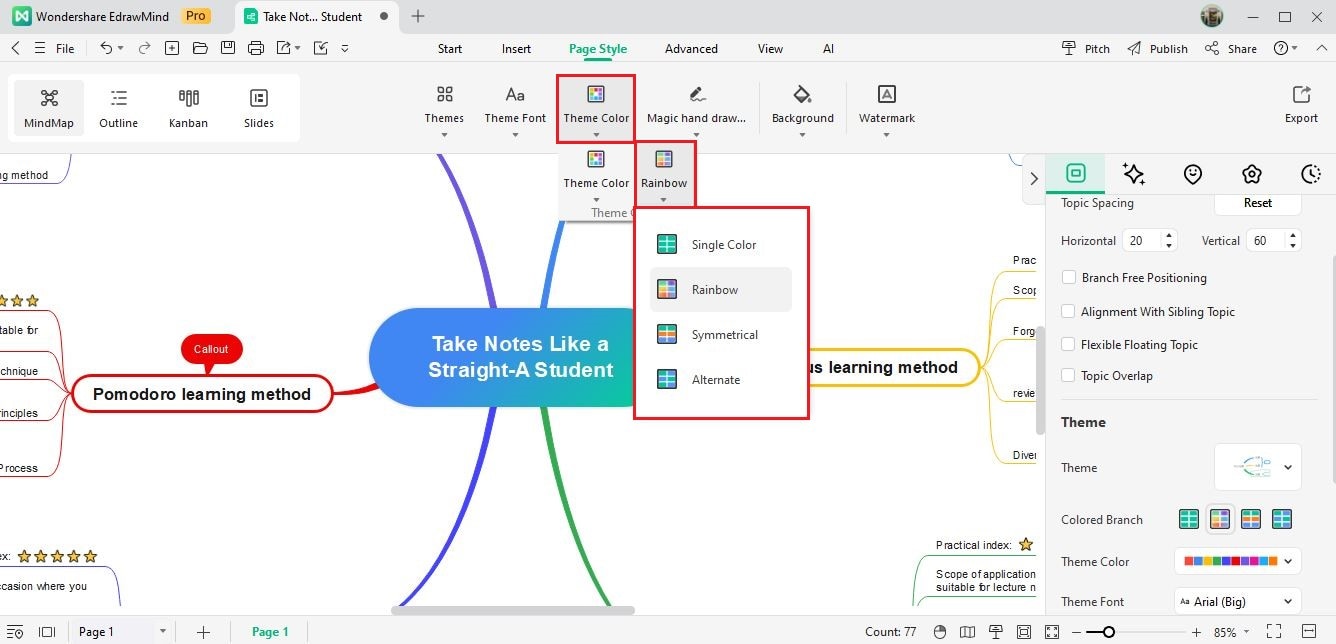Toggle the Topic Overlap checkbox

click(x=1069, y=376)
